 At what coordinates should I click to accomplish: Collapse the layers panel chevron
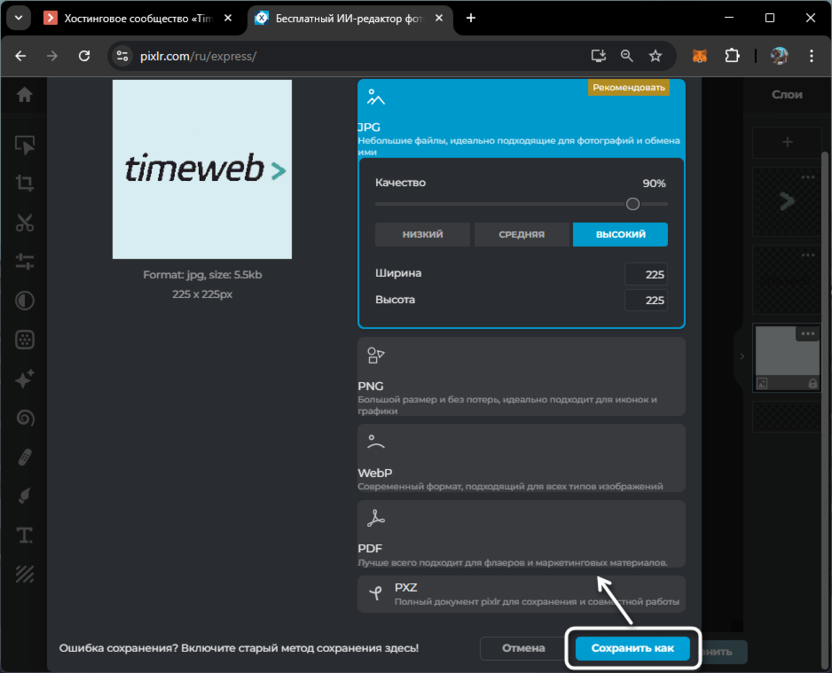[x=742, y=356]
